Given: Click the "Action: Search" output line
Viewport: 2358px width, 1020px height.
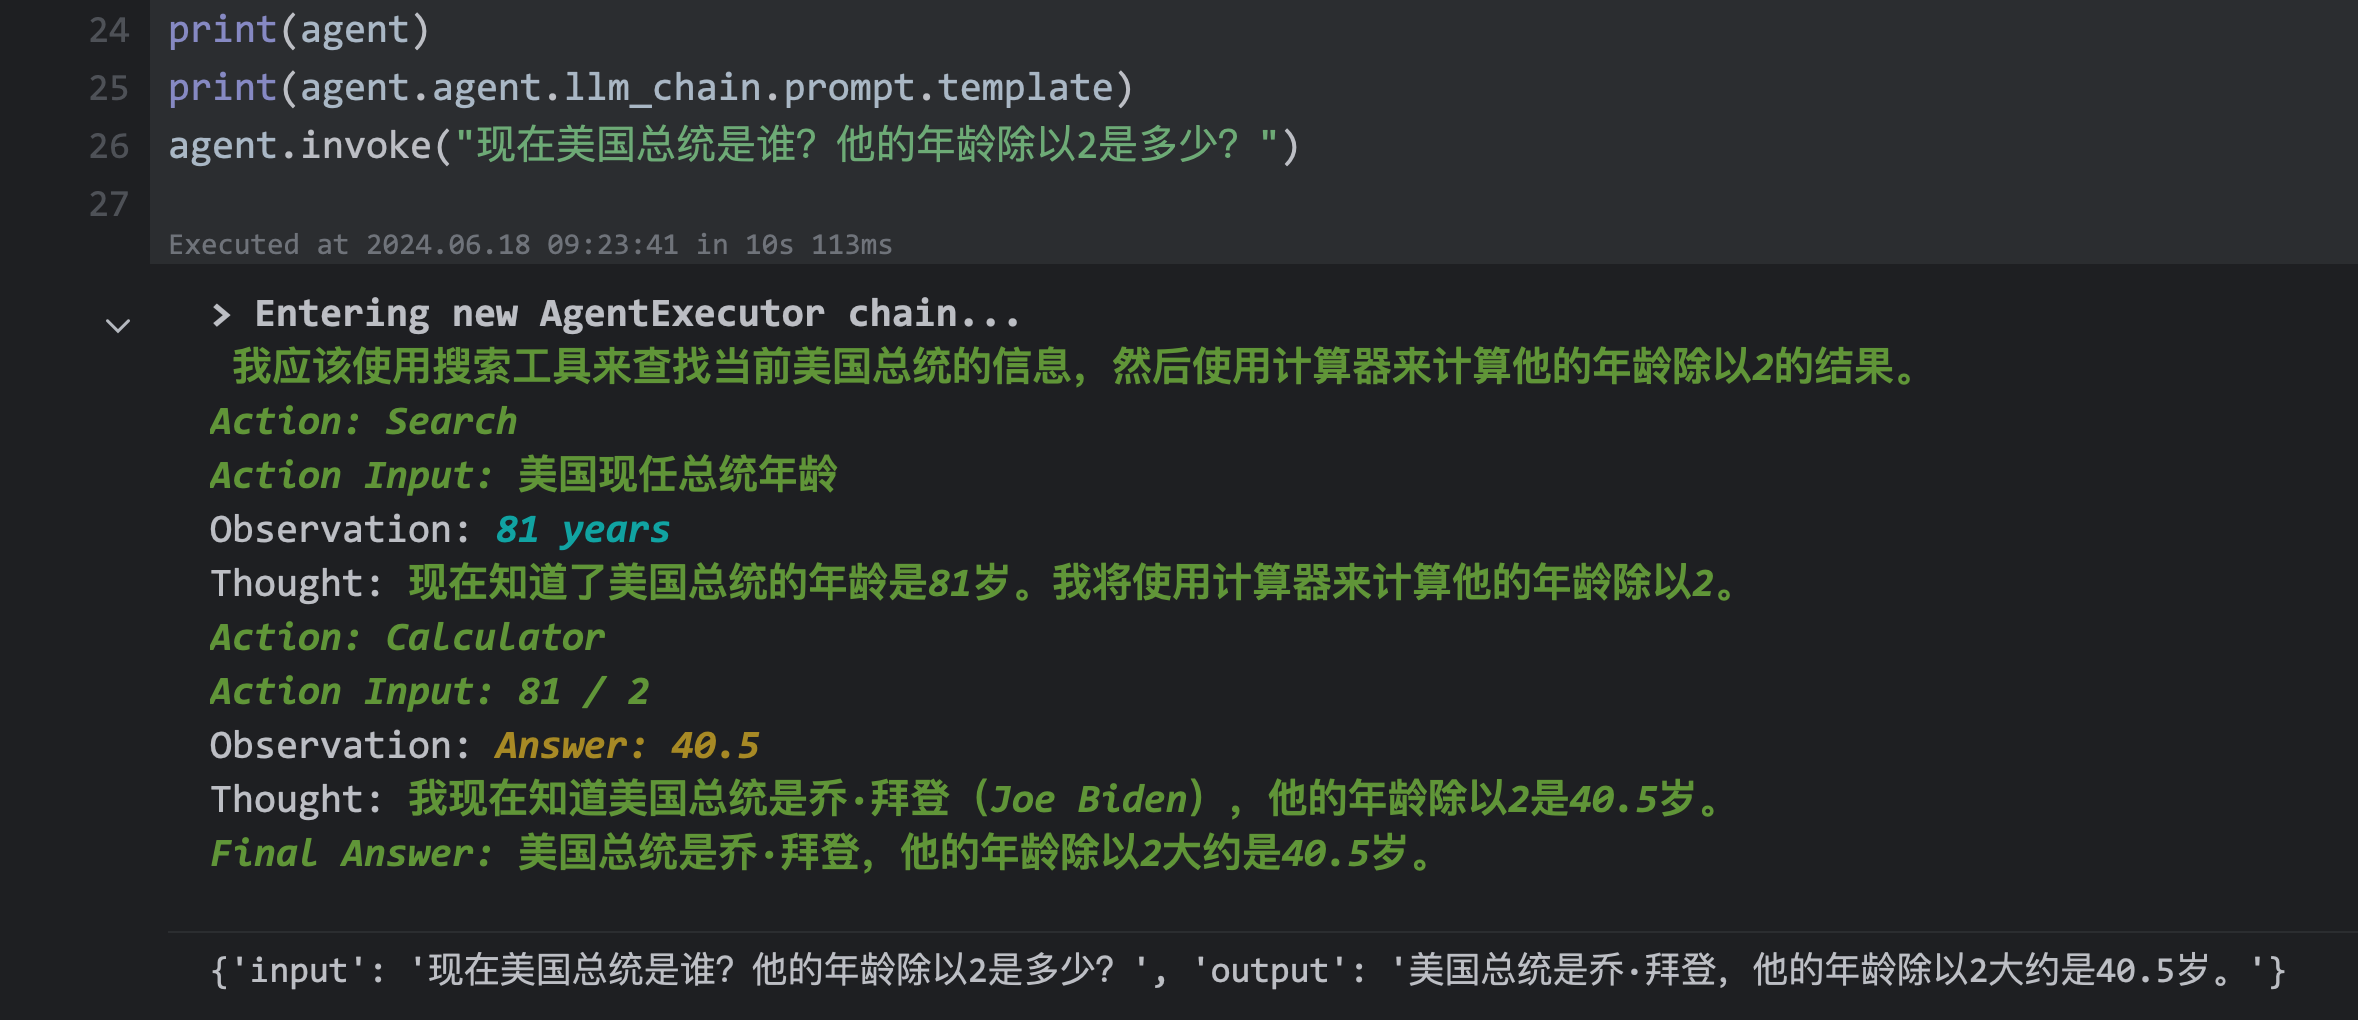Looking at the screenshot, I should (363, 422).
